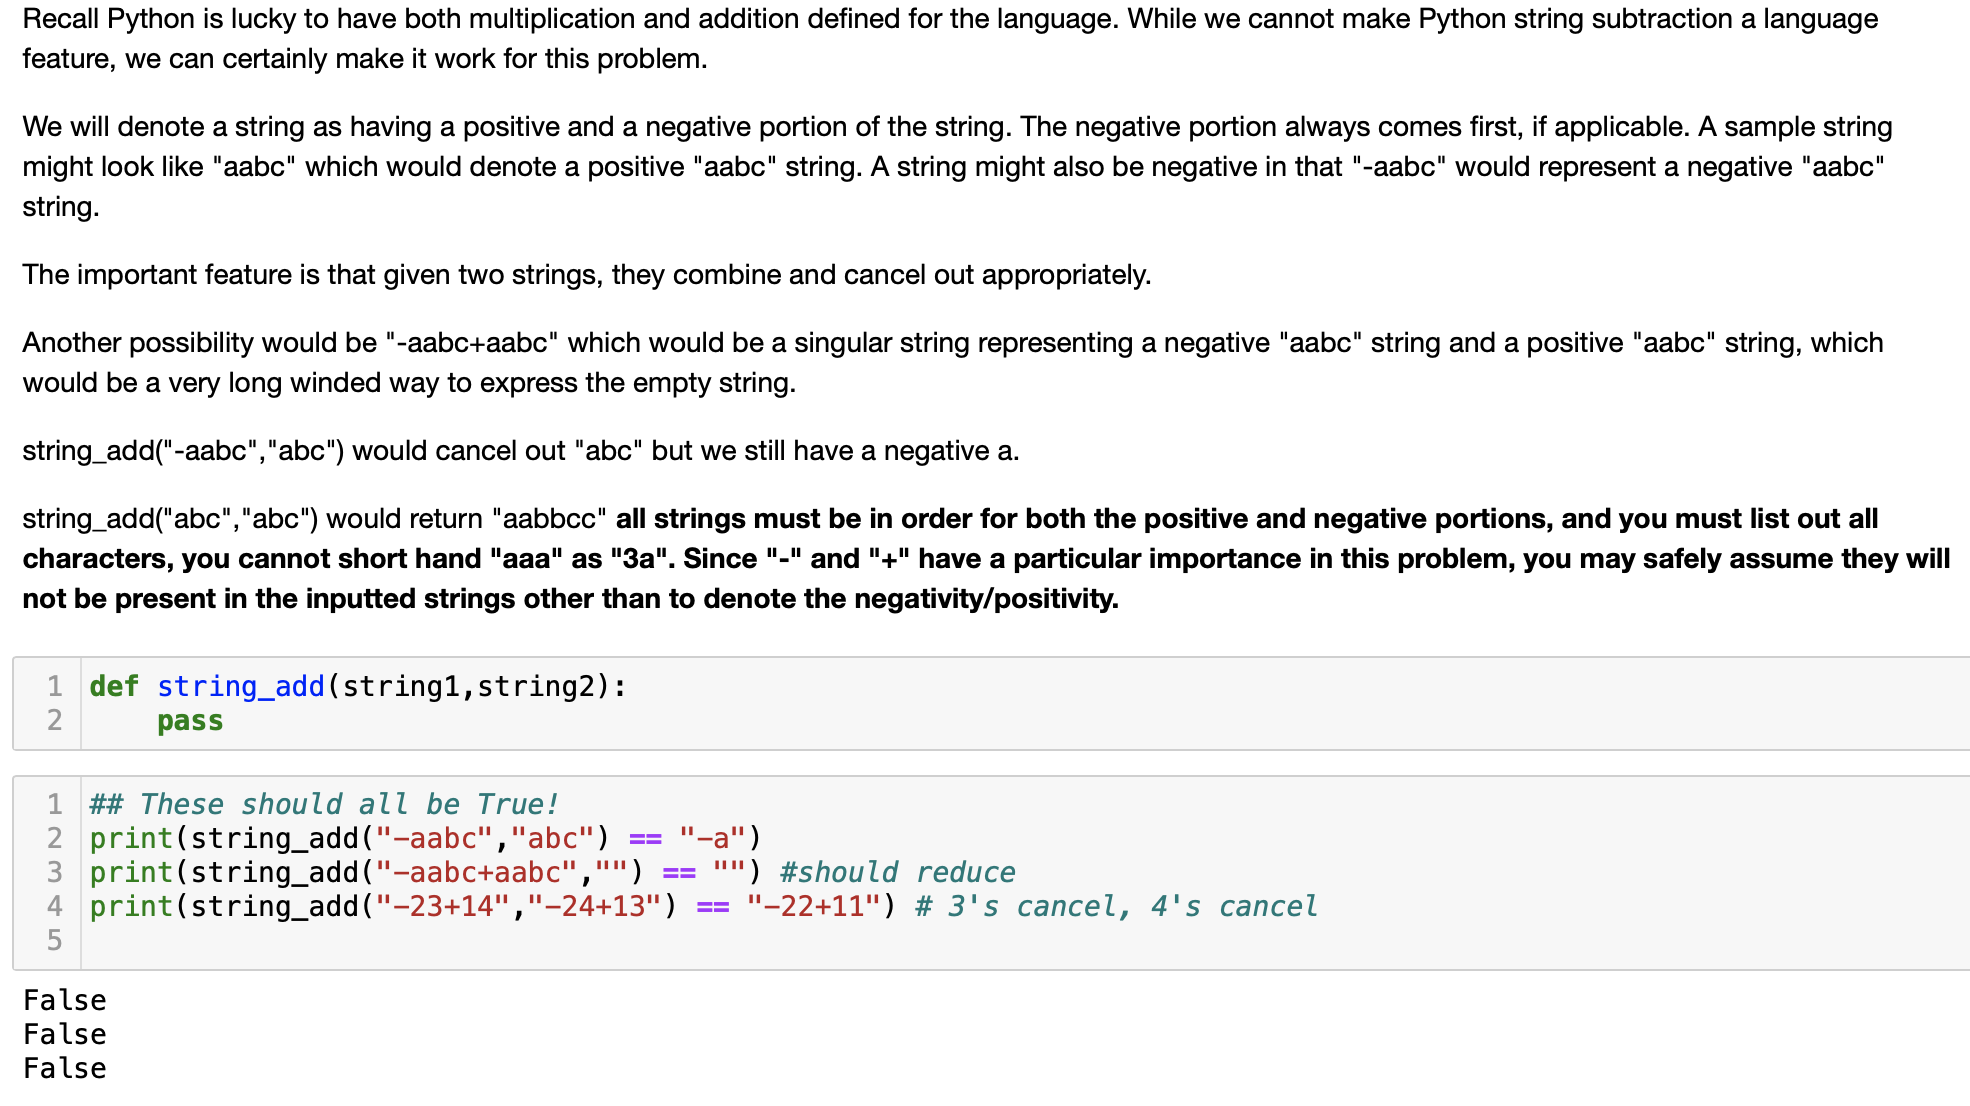Click the "-22+11" string literal
Screen dimensions: 1970x1106
point(813,906)
